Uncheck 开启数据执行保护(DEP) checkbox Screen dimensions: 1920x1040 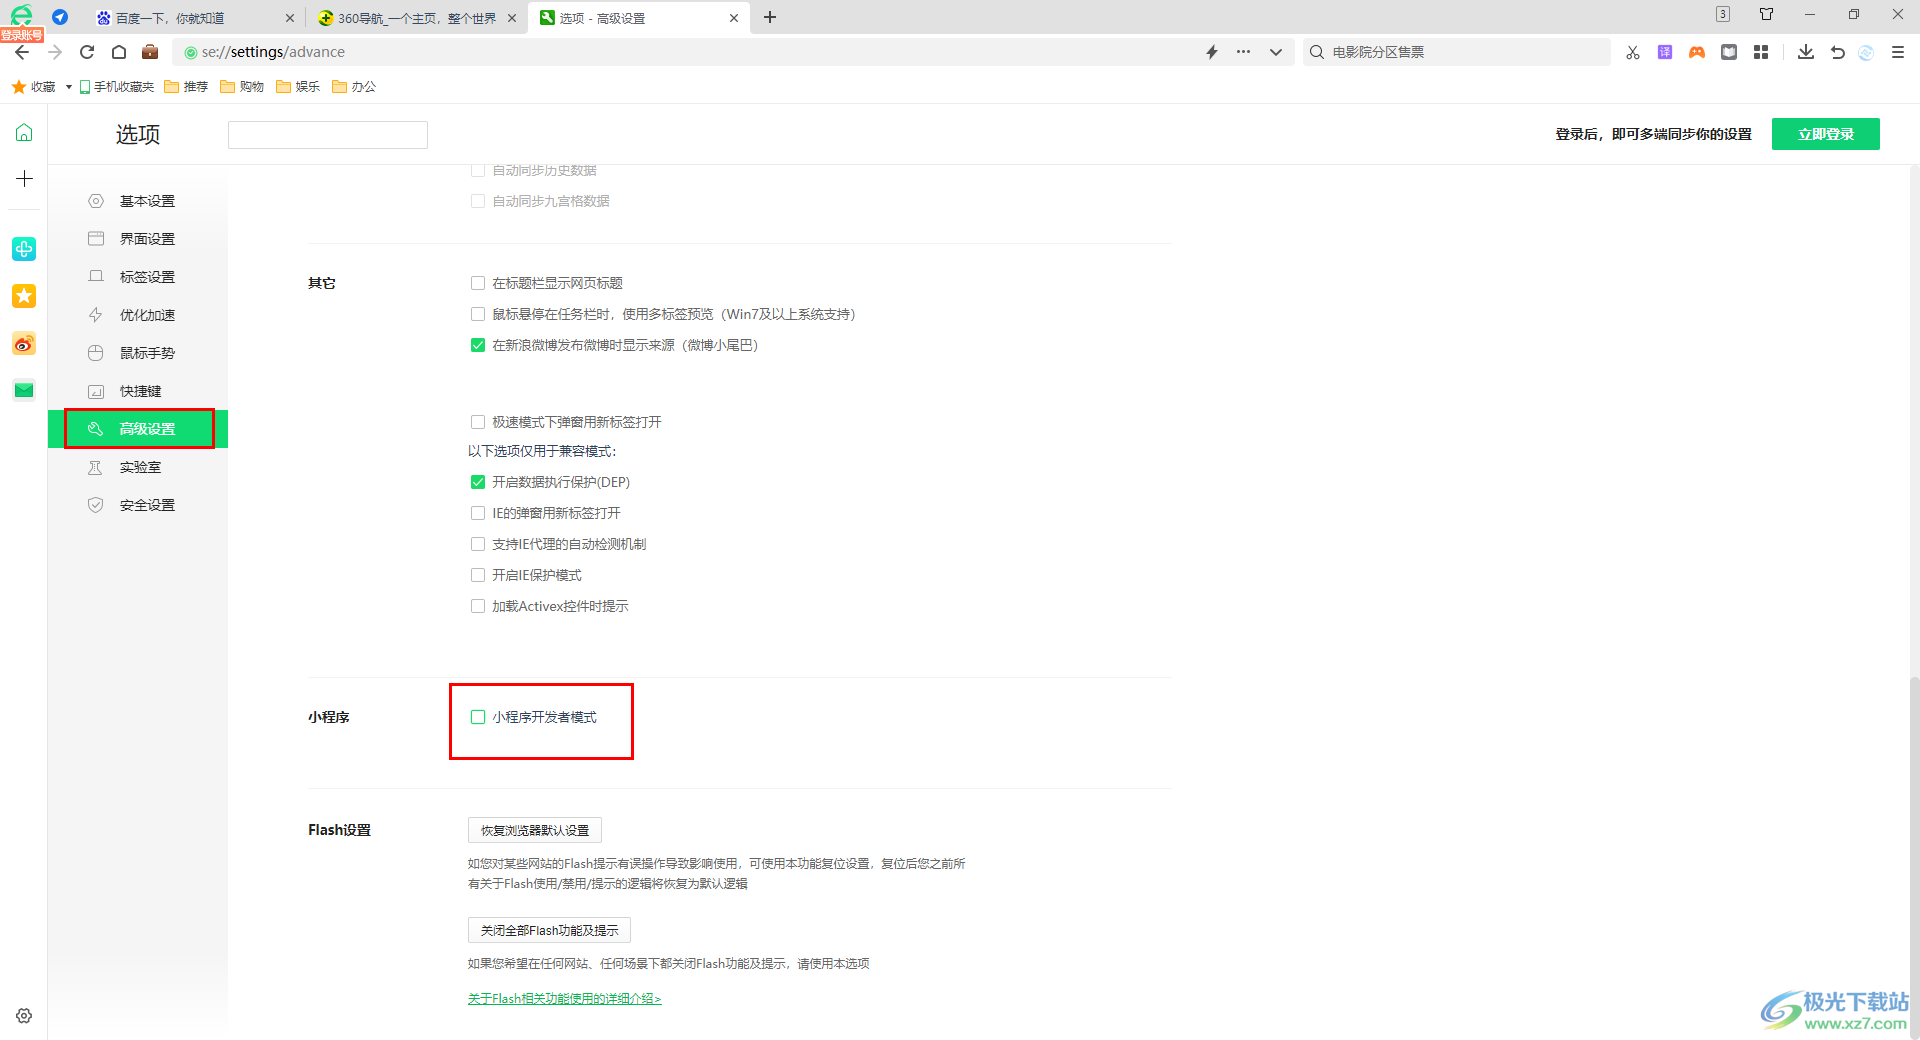pos(478,482)
